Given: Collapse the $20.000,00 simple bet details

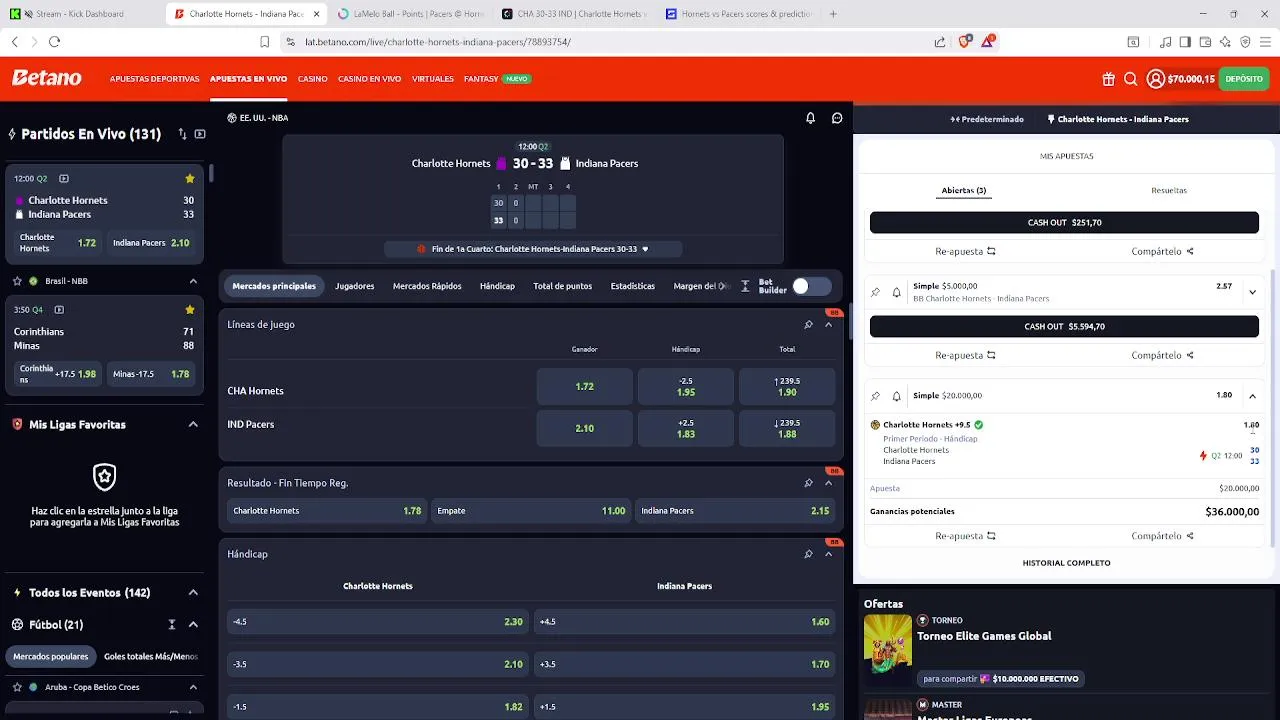Looking at the screenshot, I should 1252,396.
